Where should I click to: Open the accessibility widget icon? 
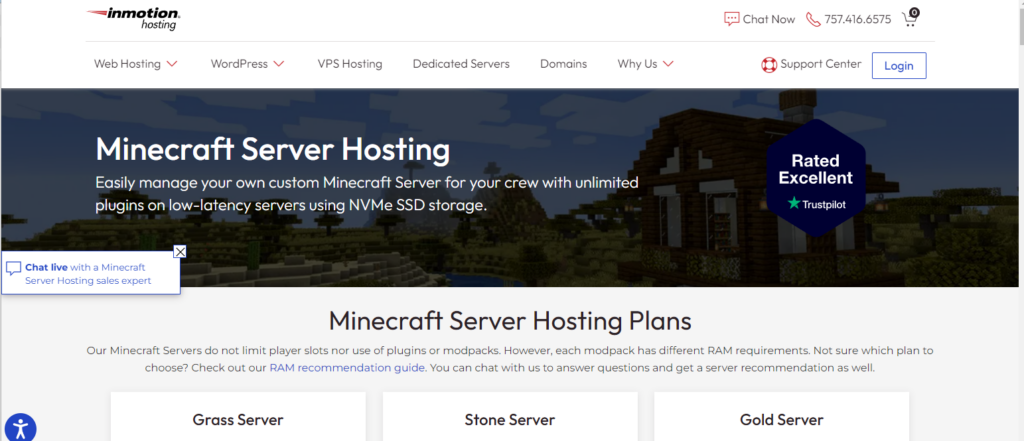click(20, 429)
